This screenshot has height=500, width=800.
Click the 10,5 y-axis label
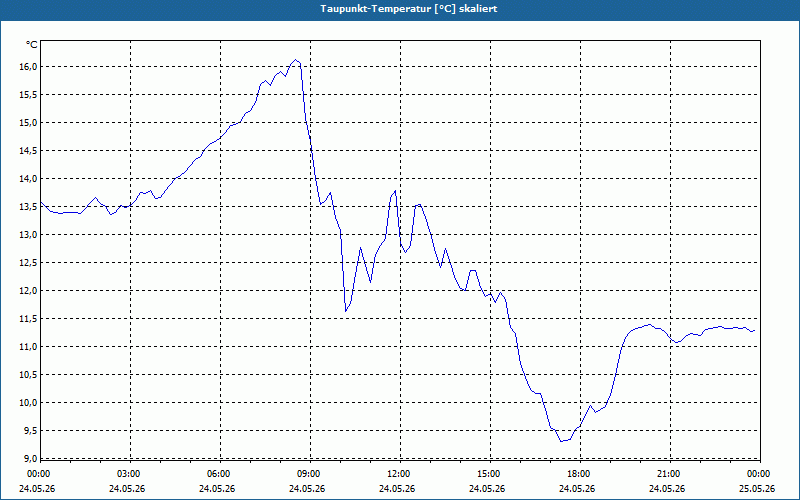(29, 375)
